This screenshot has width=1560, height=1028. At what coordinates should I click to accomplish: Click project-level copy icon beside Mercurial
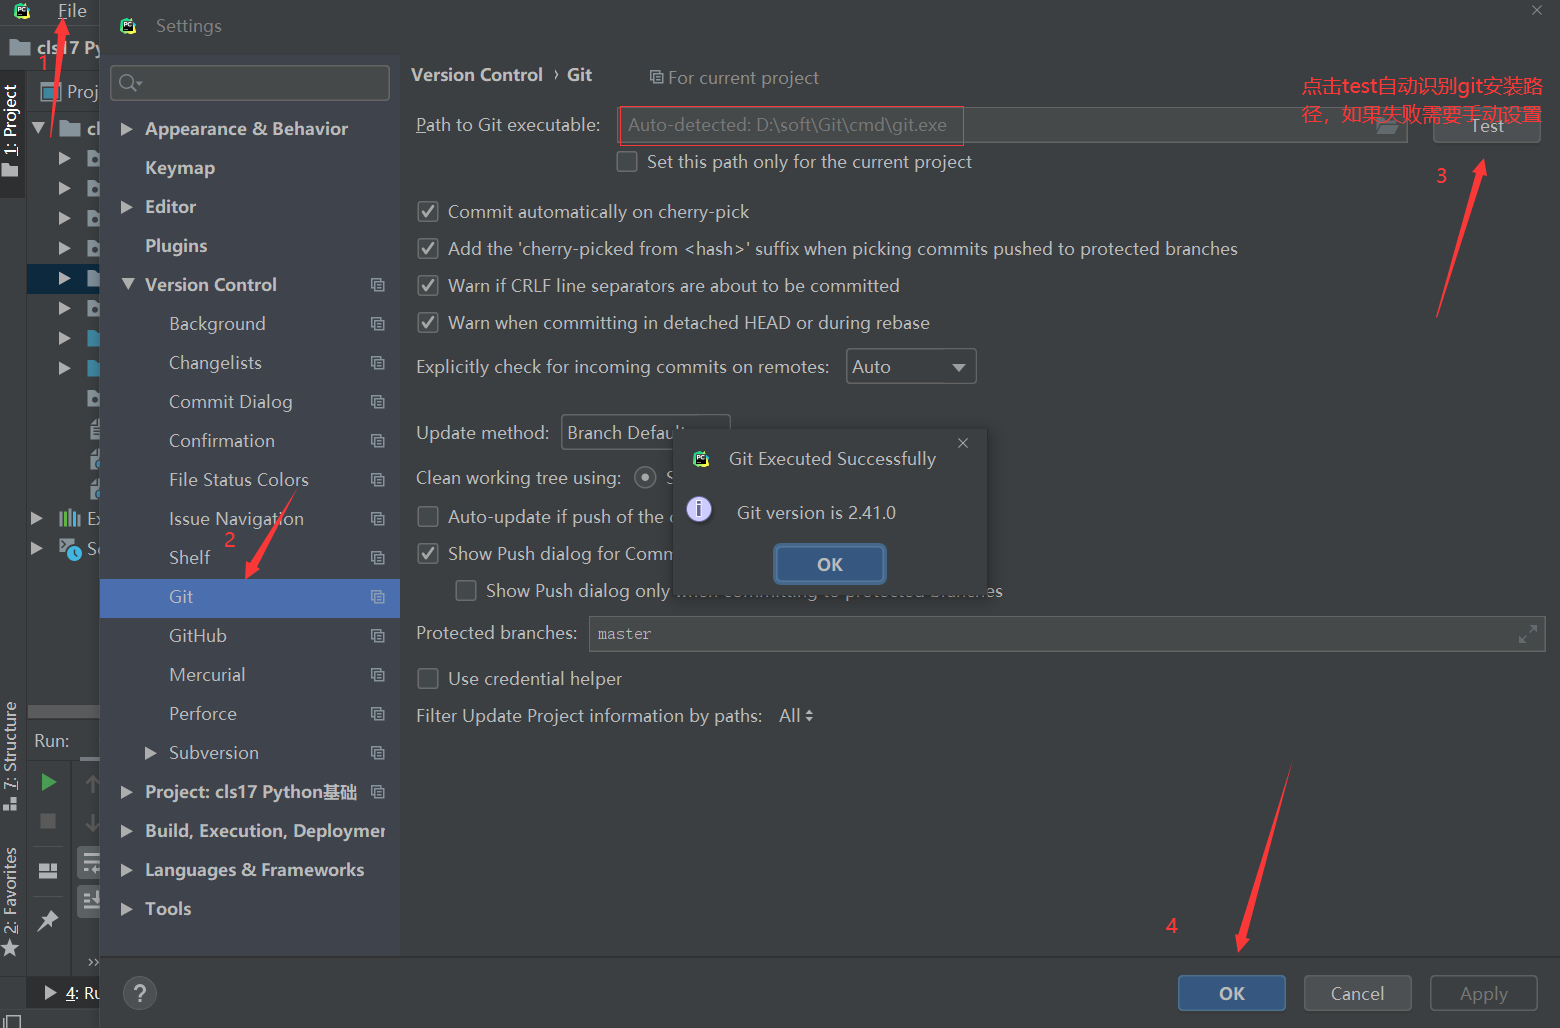[377, 675]
